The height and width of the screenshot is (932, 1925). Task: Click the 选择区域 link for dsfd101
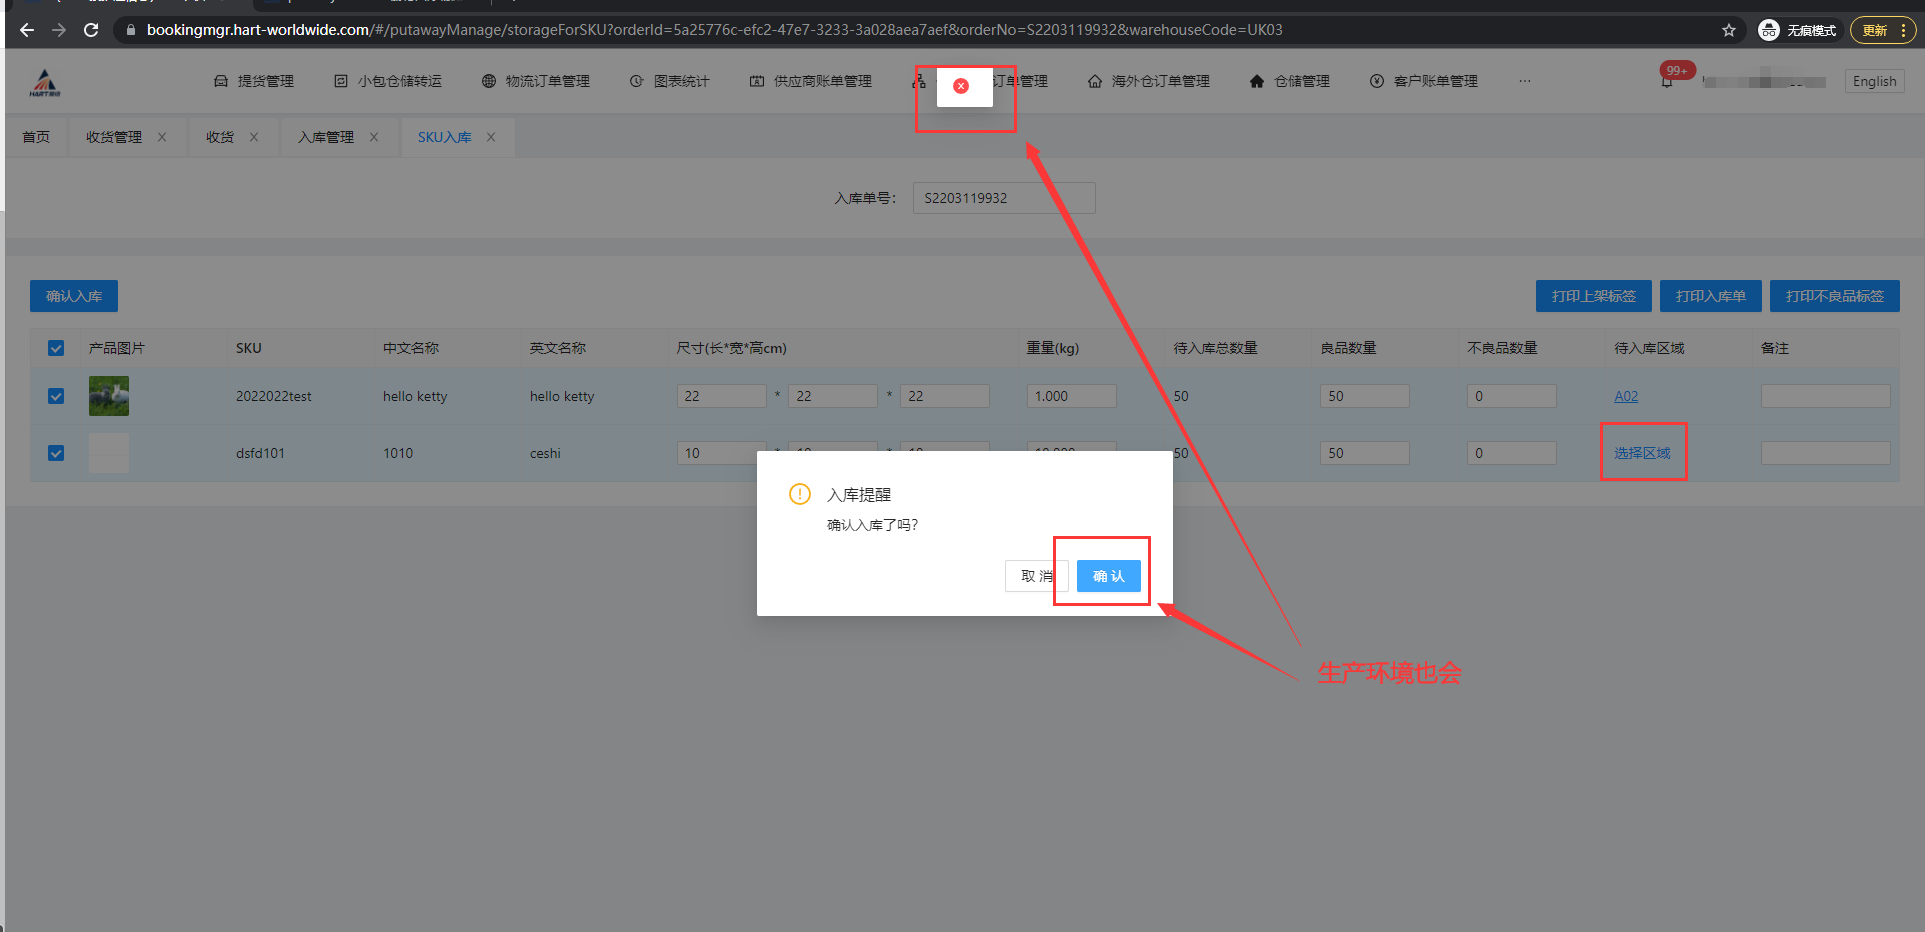click(x=1641, y=453)
